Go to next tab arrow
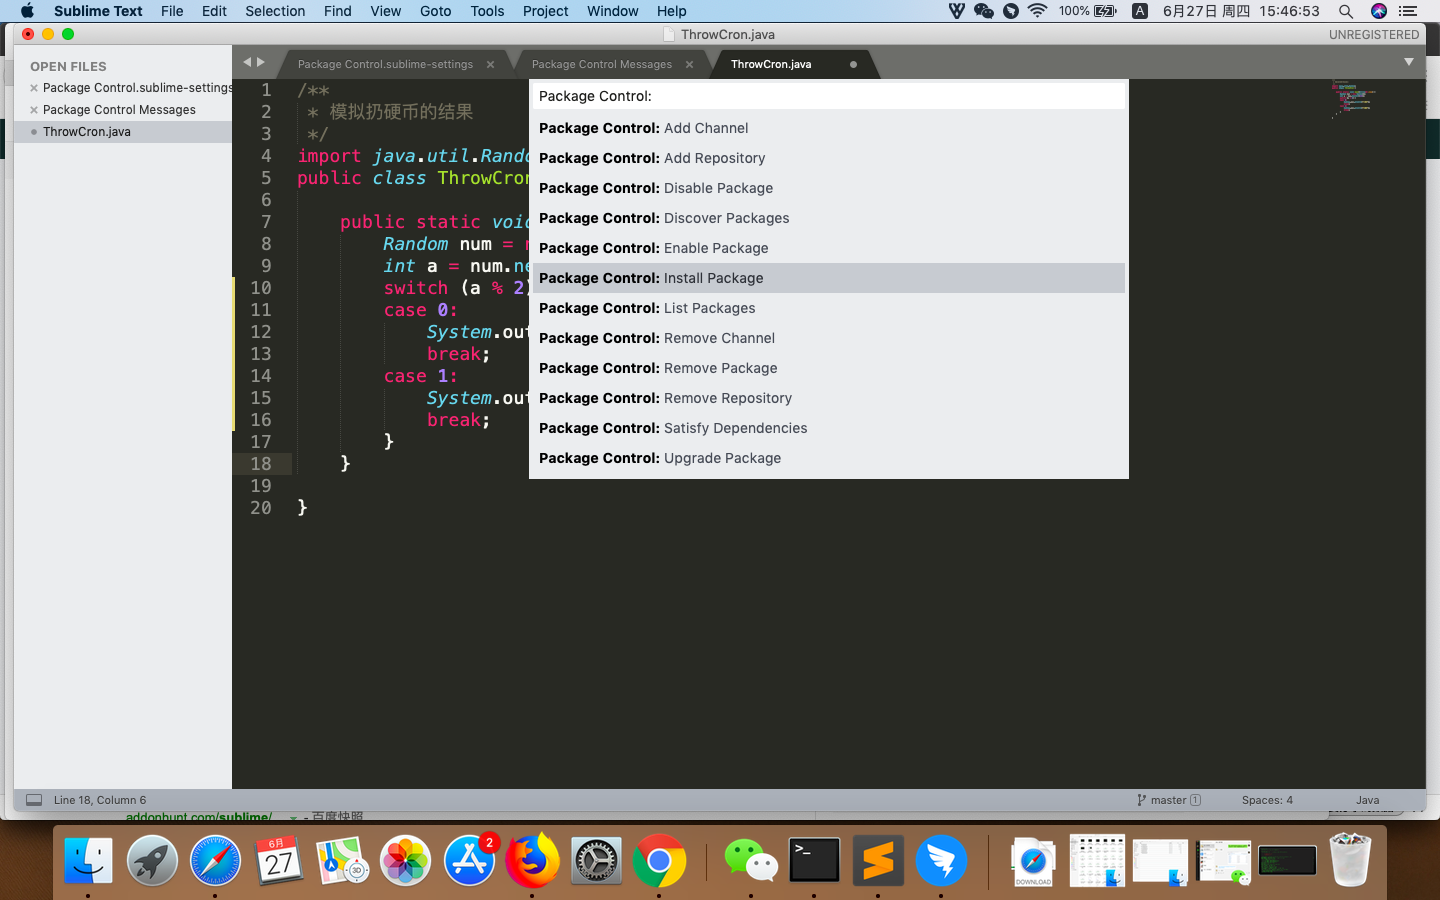 [261, 62]
